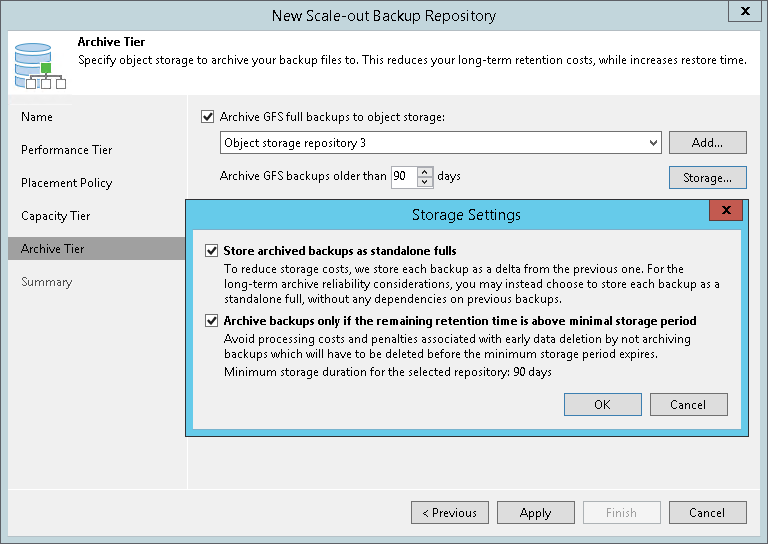The width and height of the screenshot is (768, 544).
Task: Switch to the Capacity Tier step
Action: pos(56,216)
